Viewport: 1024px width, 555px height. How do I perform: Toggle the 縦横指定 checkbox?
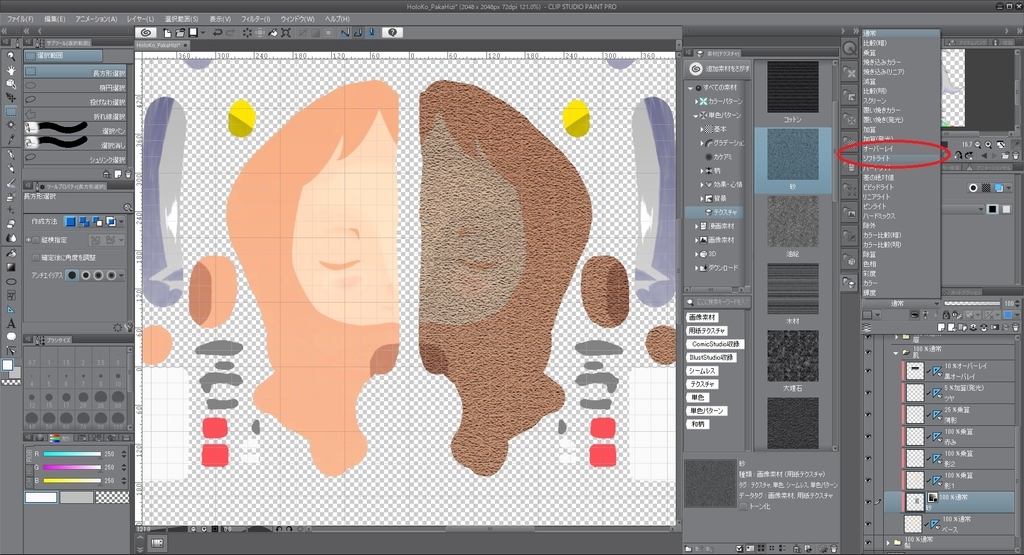(x=35, y=240)
